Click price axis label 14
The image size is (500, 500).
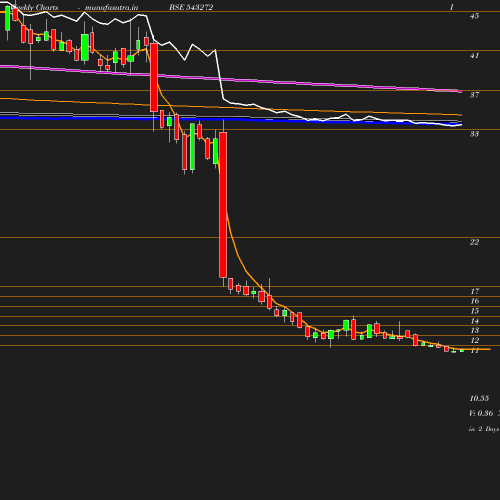[475, 321]
